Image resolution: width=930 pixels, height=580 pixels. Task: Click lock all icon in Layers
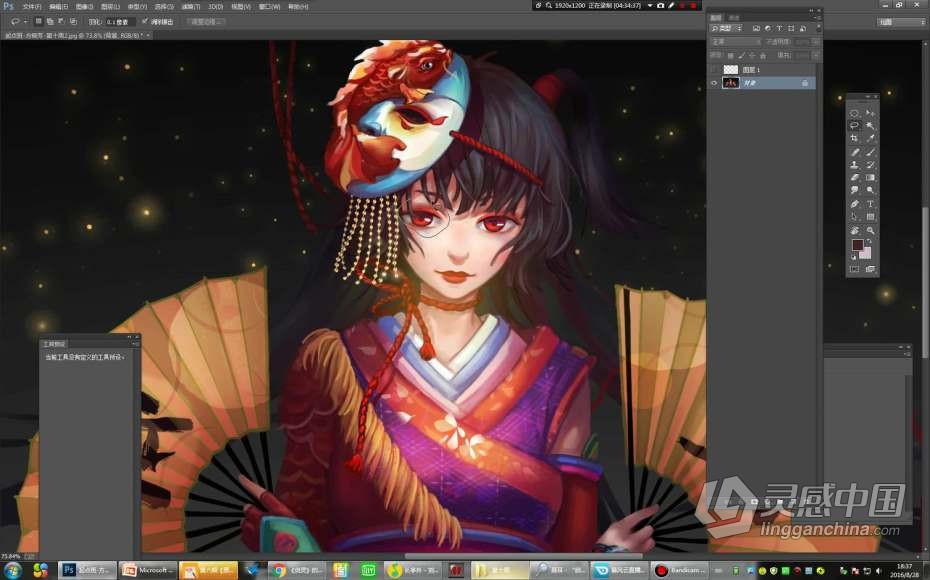click(x=763, y=56)
